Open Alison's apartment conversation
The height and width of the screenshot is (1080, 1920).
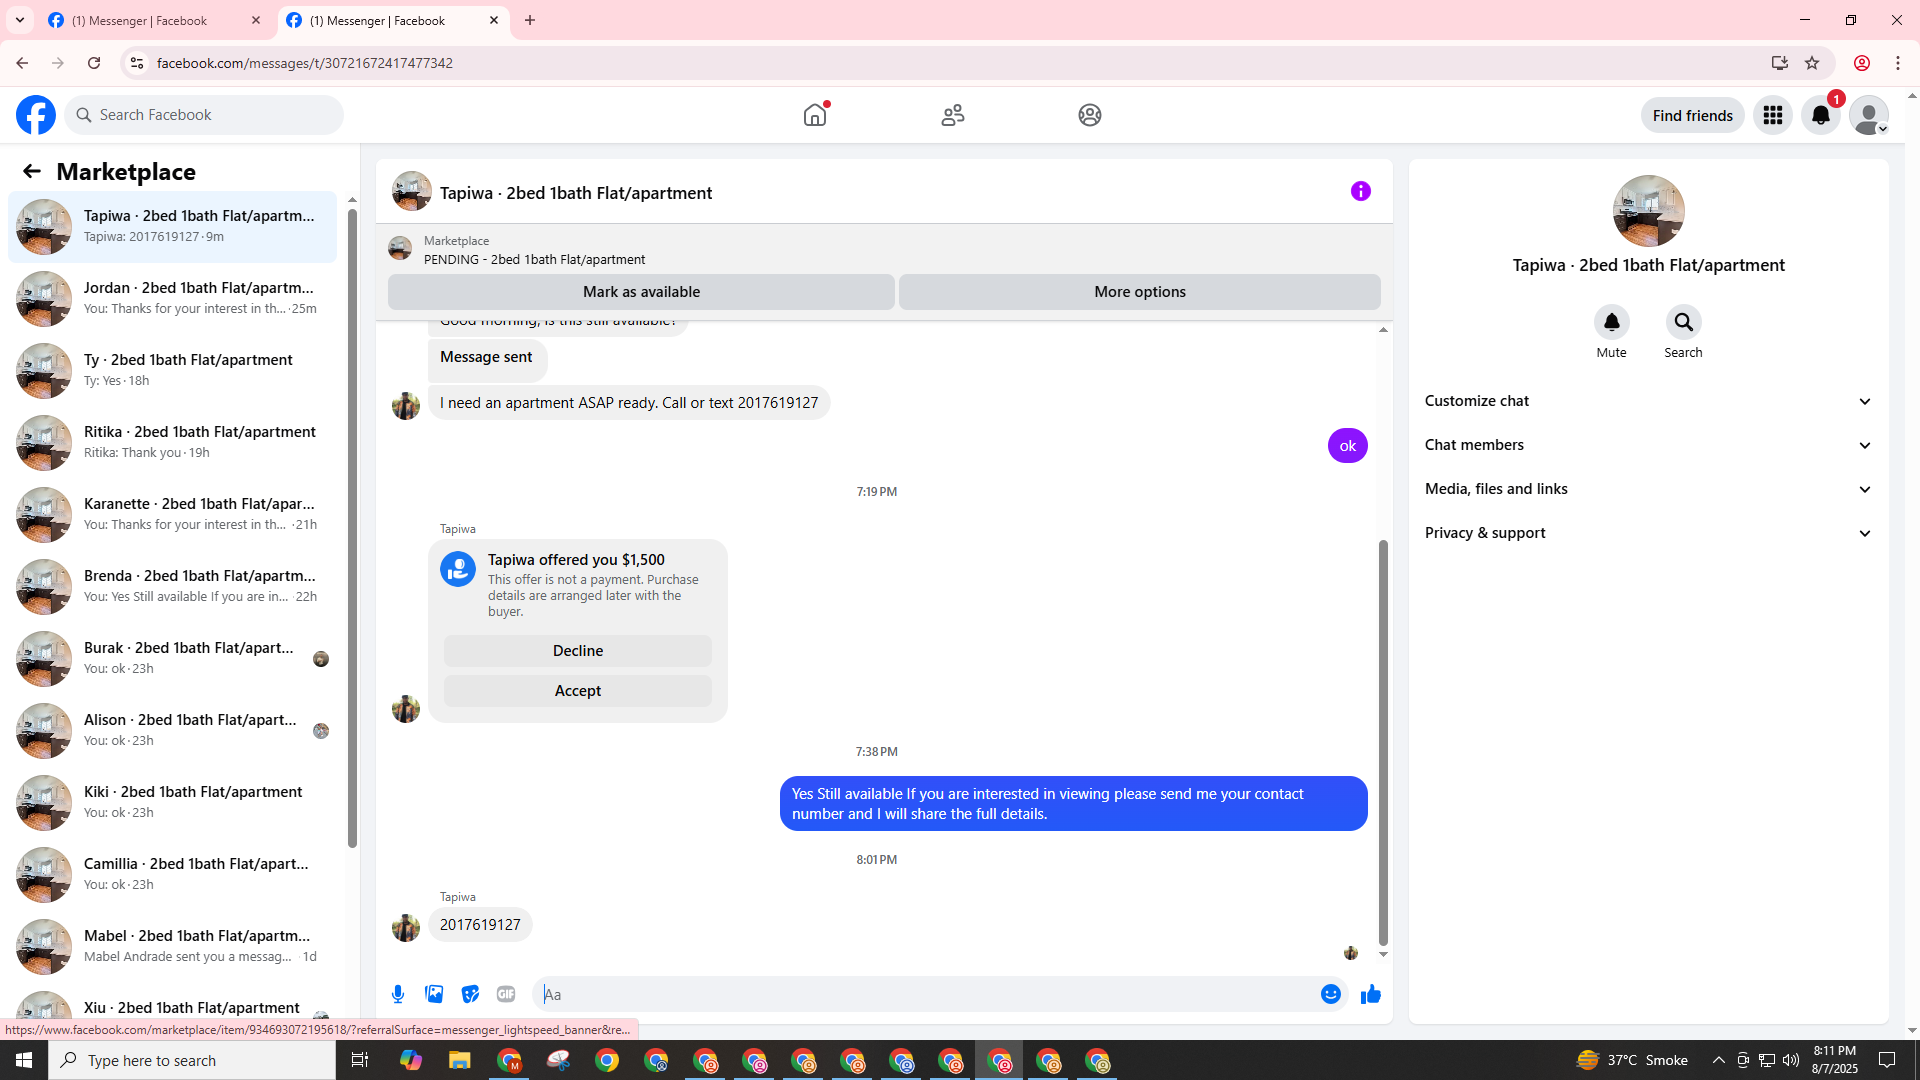coord(173,730)
